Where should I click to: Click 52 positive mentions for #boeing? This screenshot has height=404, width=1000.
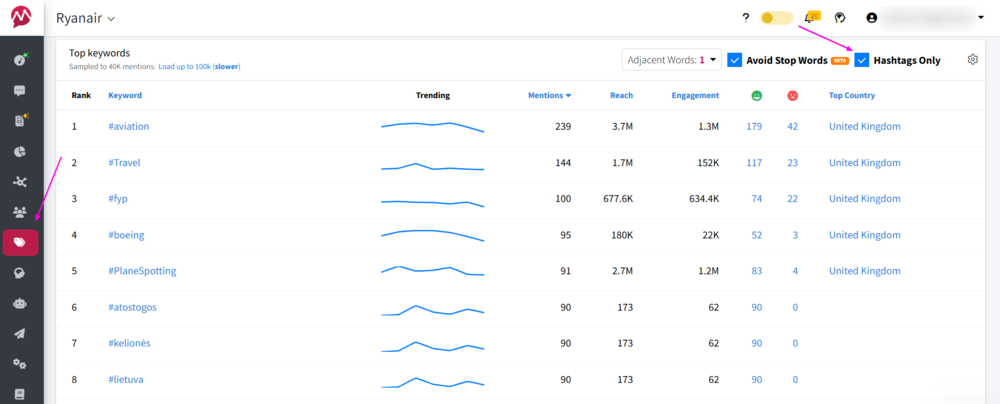tap(757, 235)
